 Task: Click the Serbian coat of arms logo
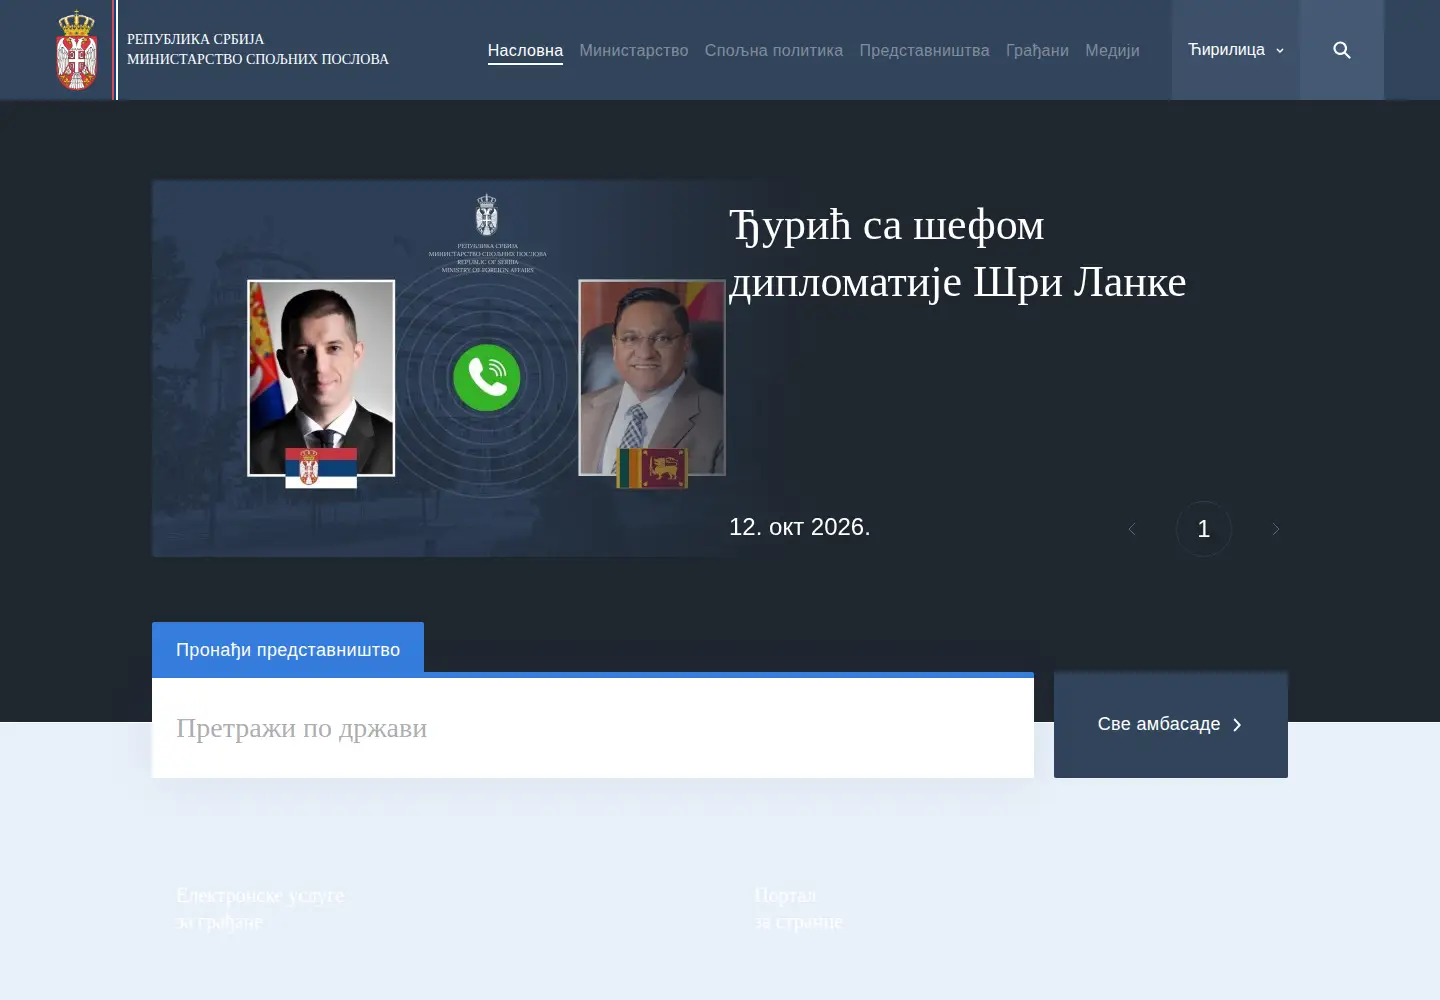point(77,50)
